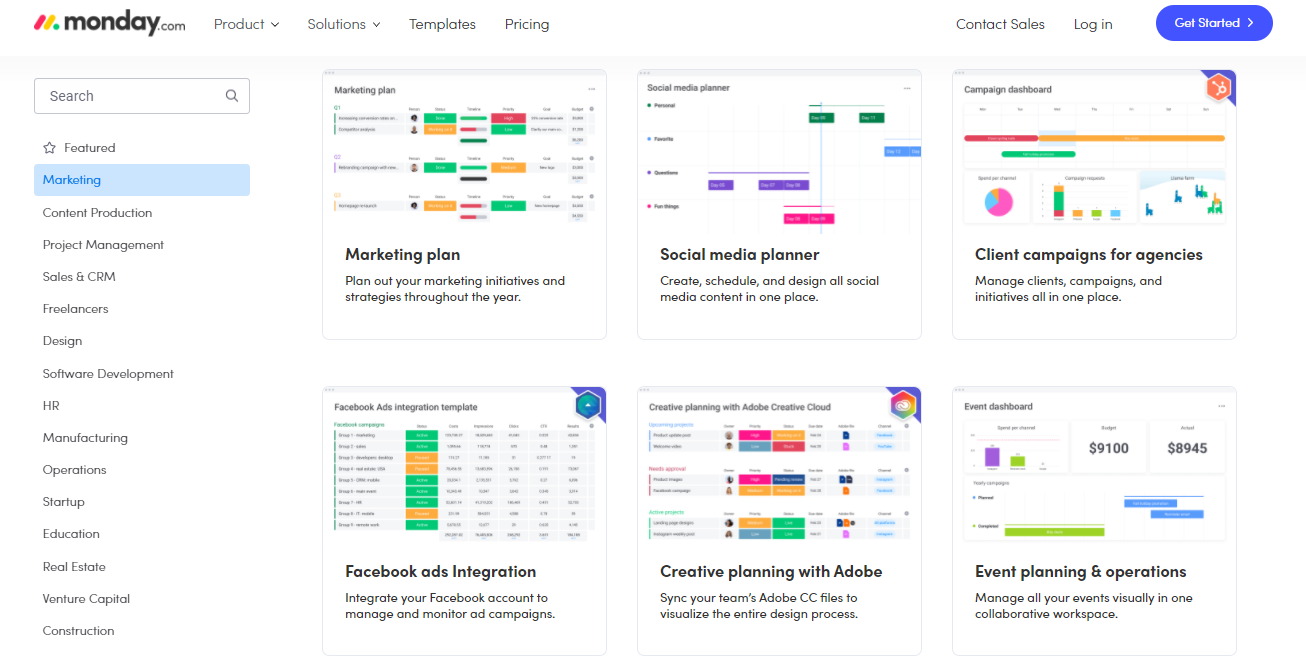The width and height of the screenshot is (1306, 665).
Task: Focus the template Search field
Action: tap(130, 96)
